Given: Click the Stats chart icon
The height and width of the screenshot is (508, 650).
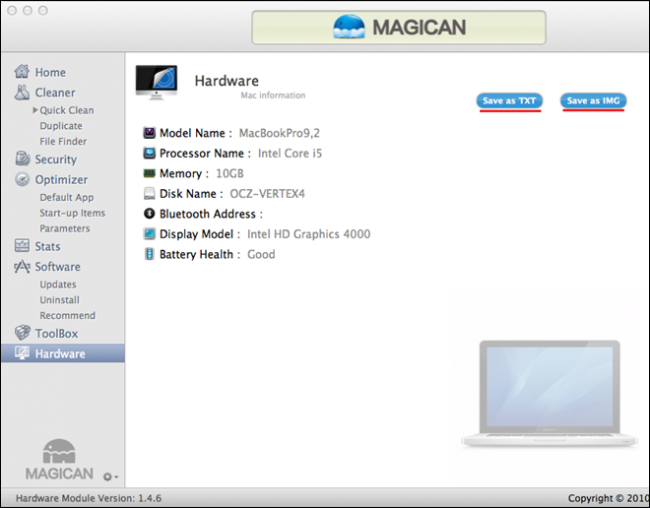Looking at the screenshot, I should pos(22,245).
